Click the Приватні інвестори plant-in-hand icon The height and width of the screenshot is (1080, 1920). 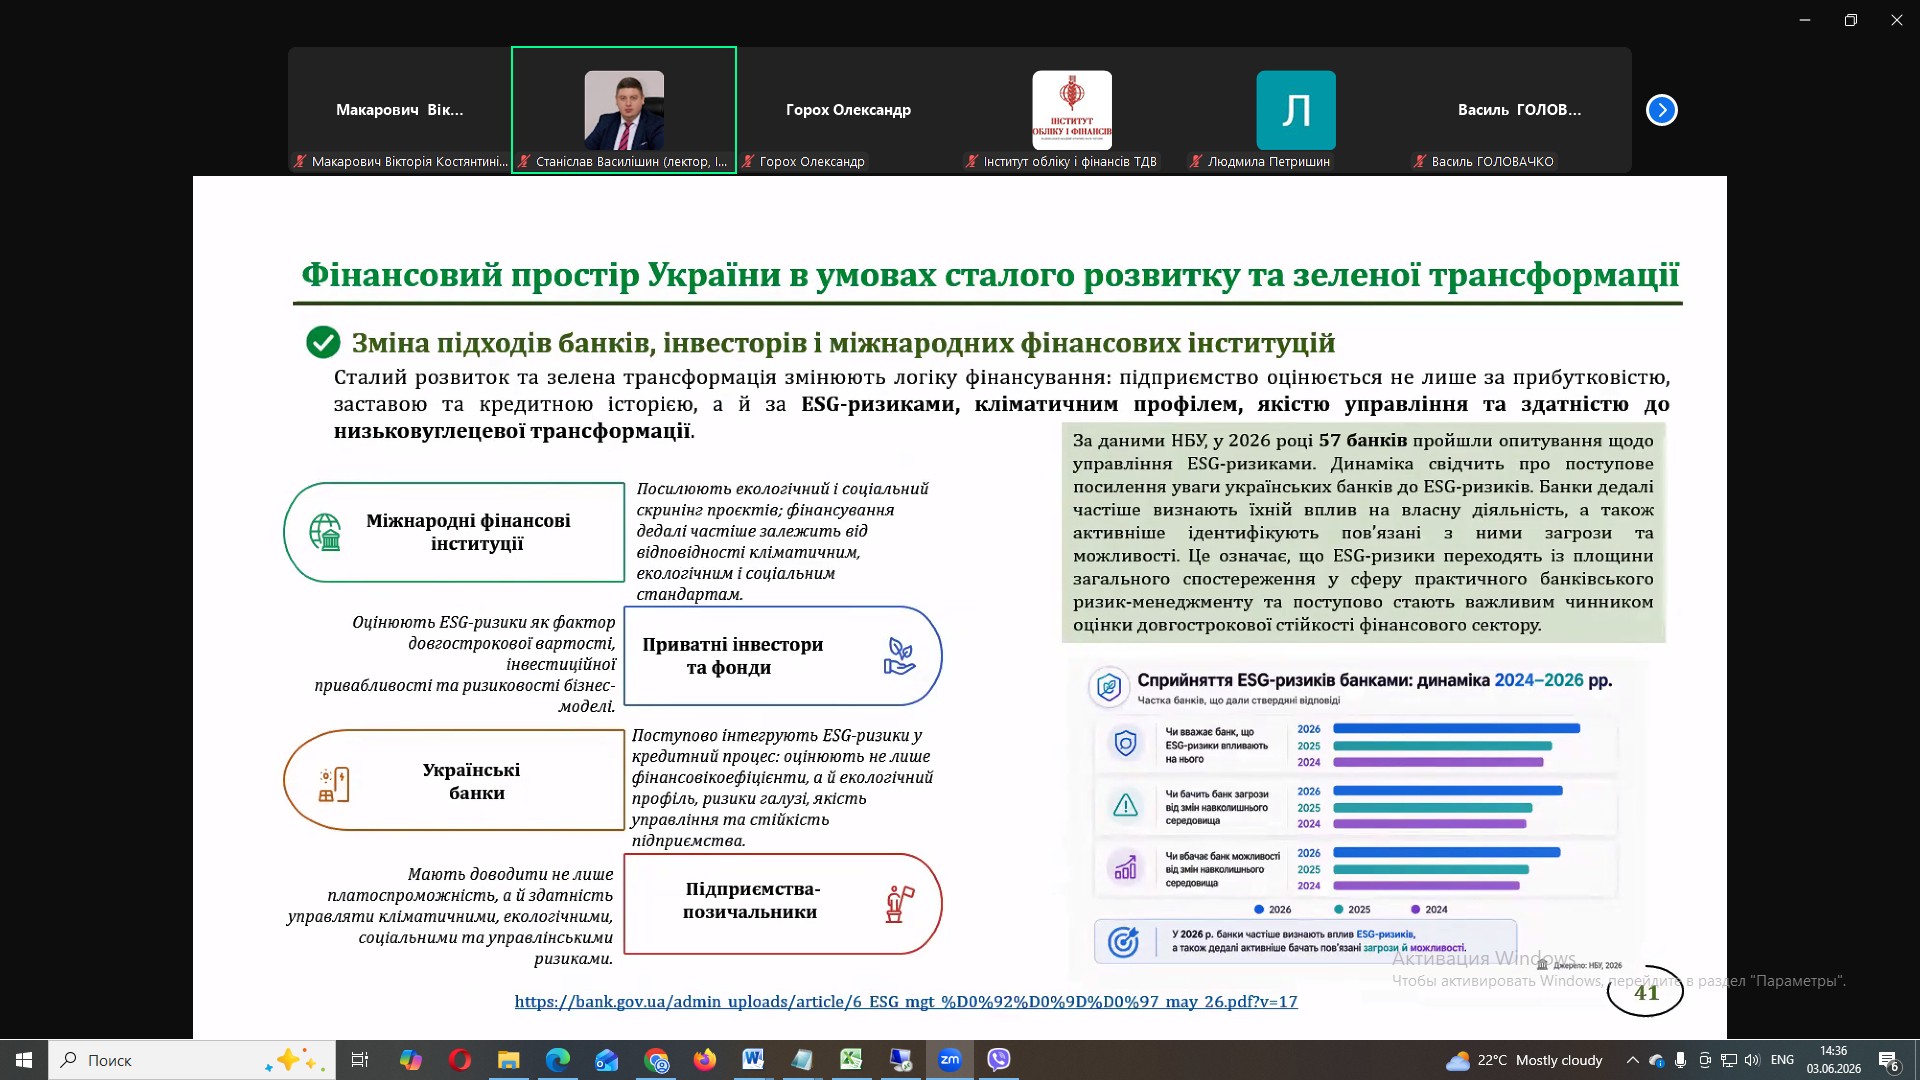point(899,656)
